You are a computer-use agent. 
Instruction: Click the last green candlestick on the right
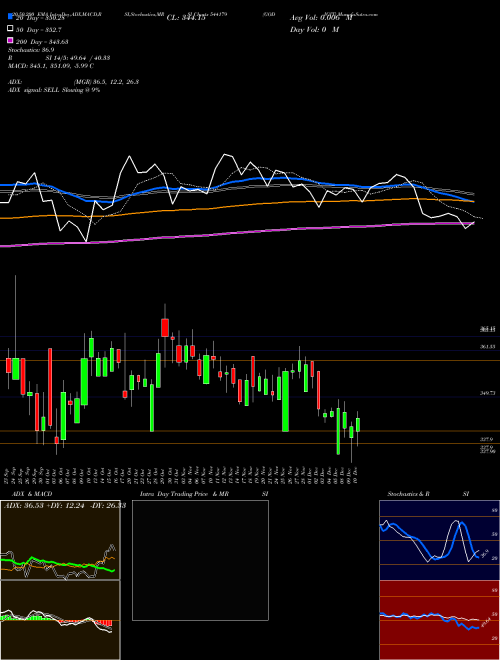[358, 425]
